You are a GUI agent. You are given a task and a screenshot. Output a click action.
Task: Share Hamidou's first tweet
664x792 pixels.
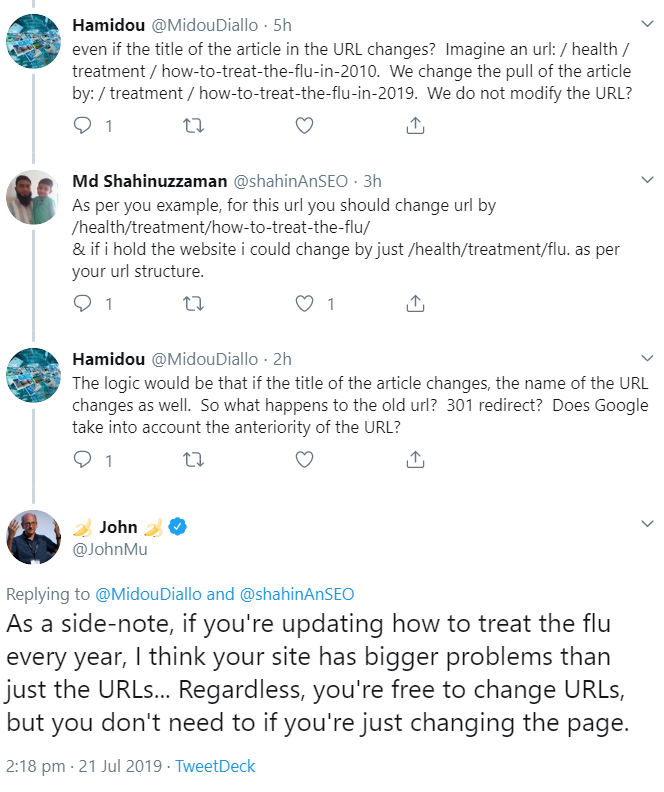pos(416,125)
